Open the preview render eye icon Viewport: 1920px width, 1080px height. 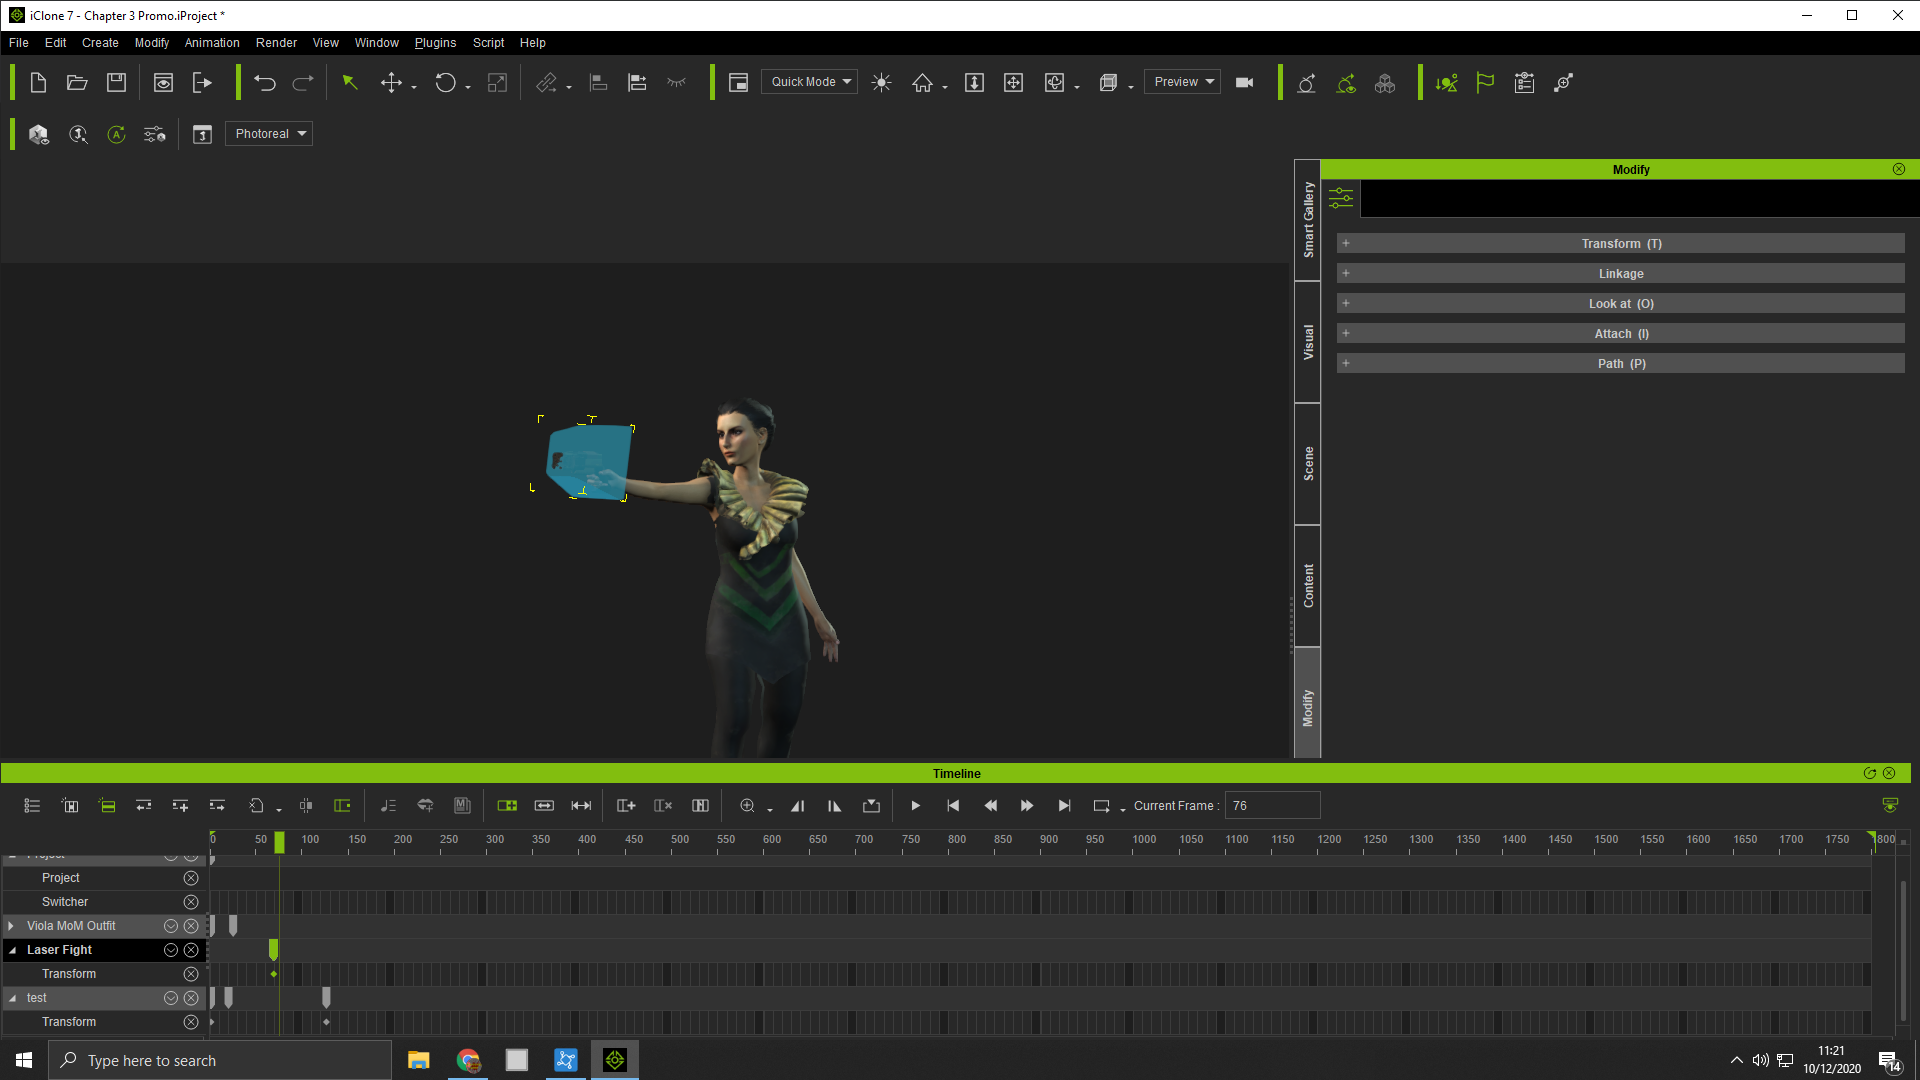click(163, 83)
